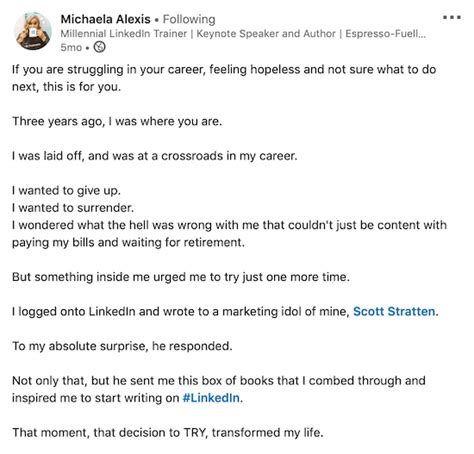Open the three-dot post options menu
The height and width of the screenshot is (454, 474).
coord(452,17)
